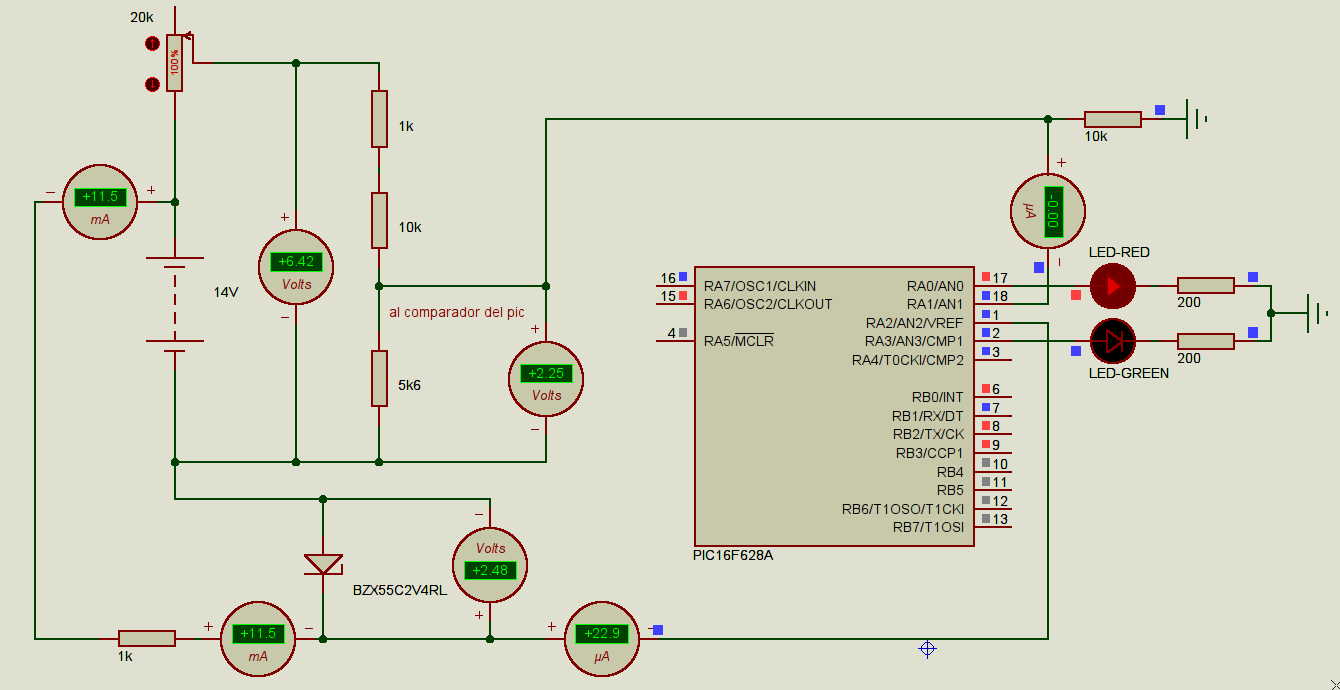Click the RA3/AN3/CMP1 pin label
The image size is (1340, 690).
pos(915,341)
